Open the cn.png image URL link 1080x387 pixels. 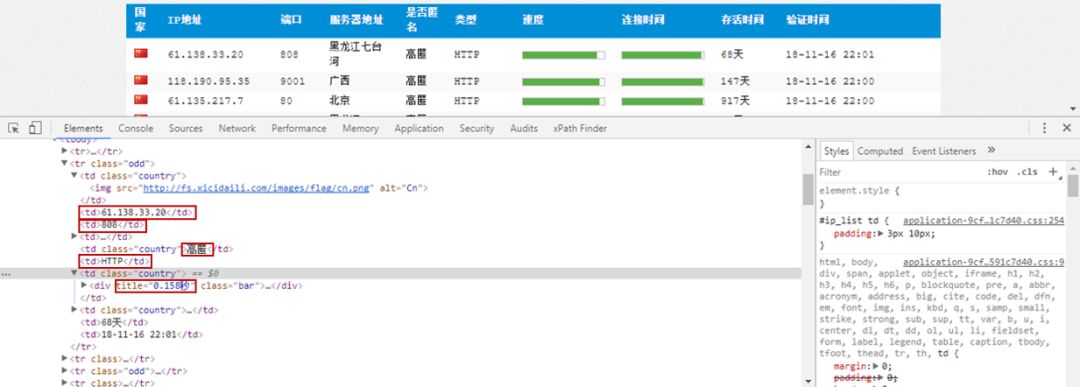click(257, 187)
